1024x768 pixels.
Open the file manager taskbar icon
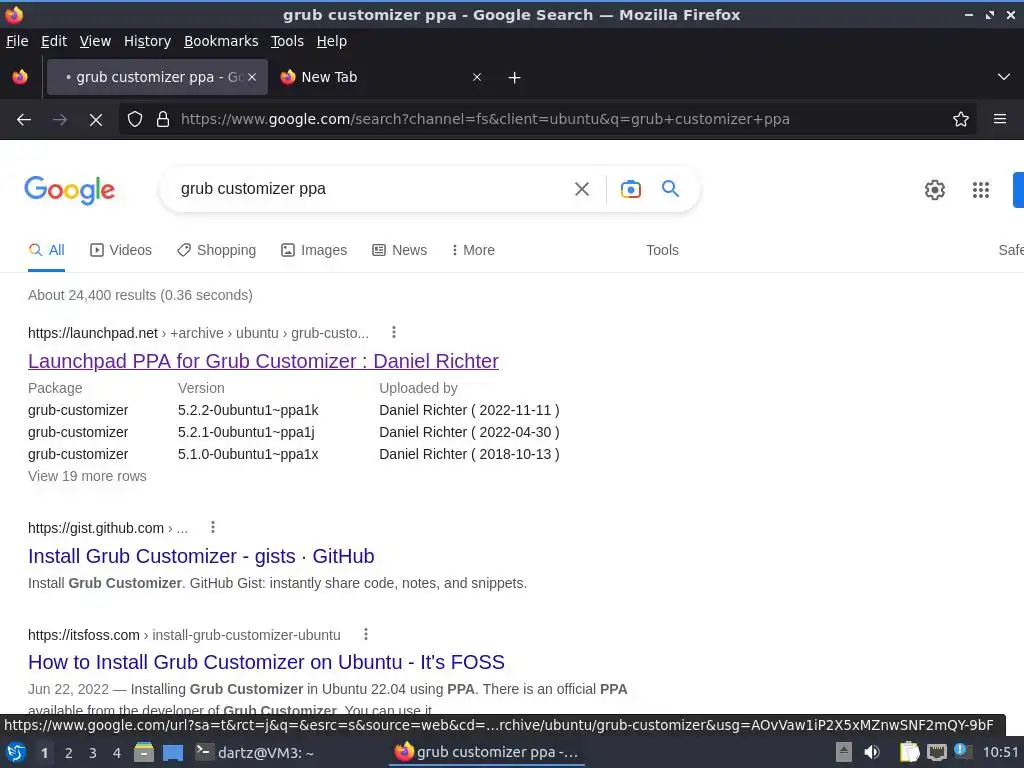click(144, 752)
